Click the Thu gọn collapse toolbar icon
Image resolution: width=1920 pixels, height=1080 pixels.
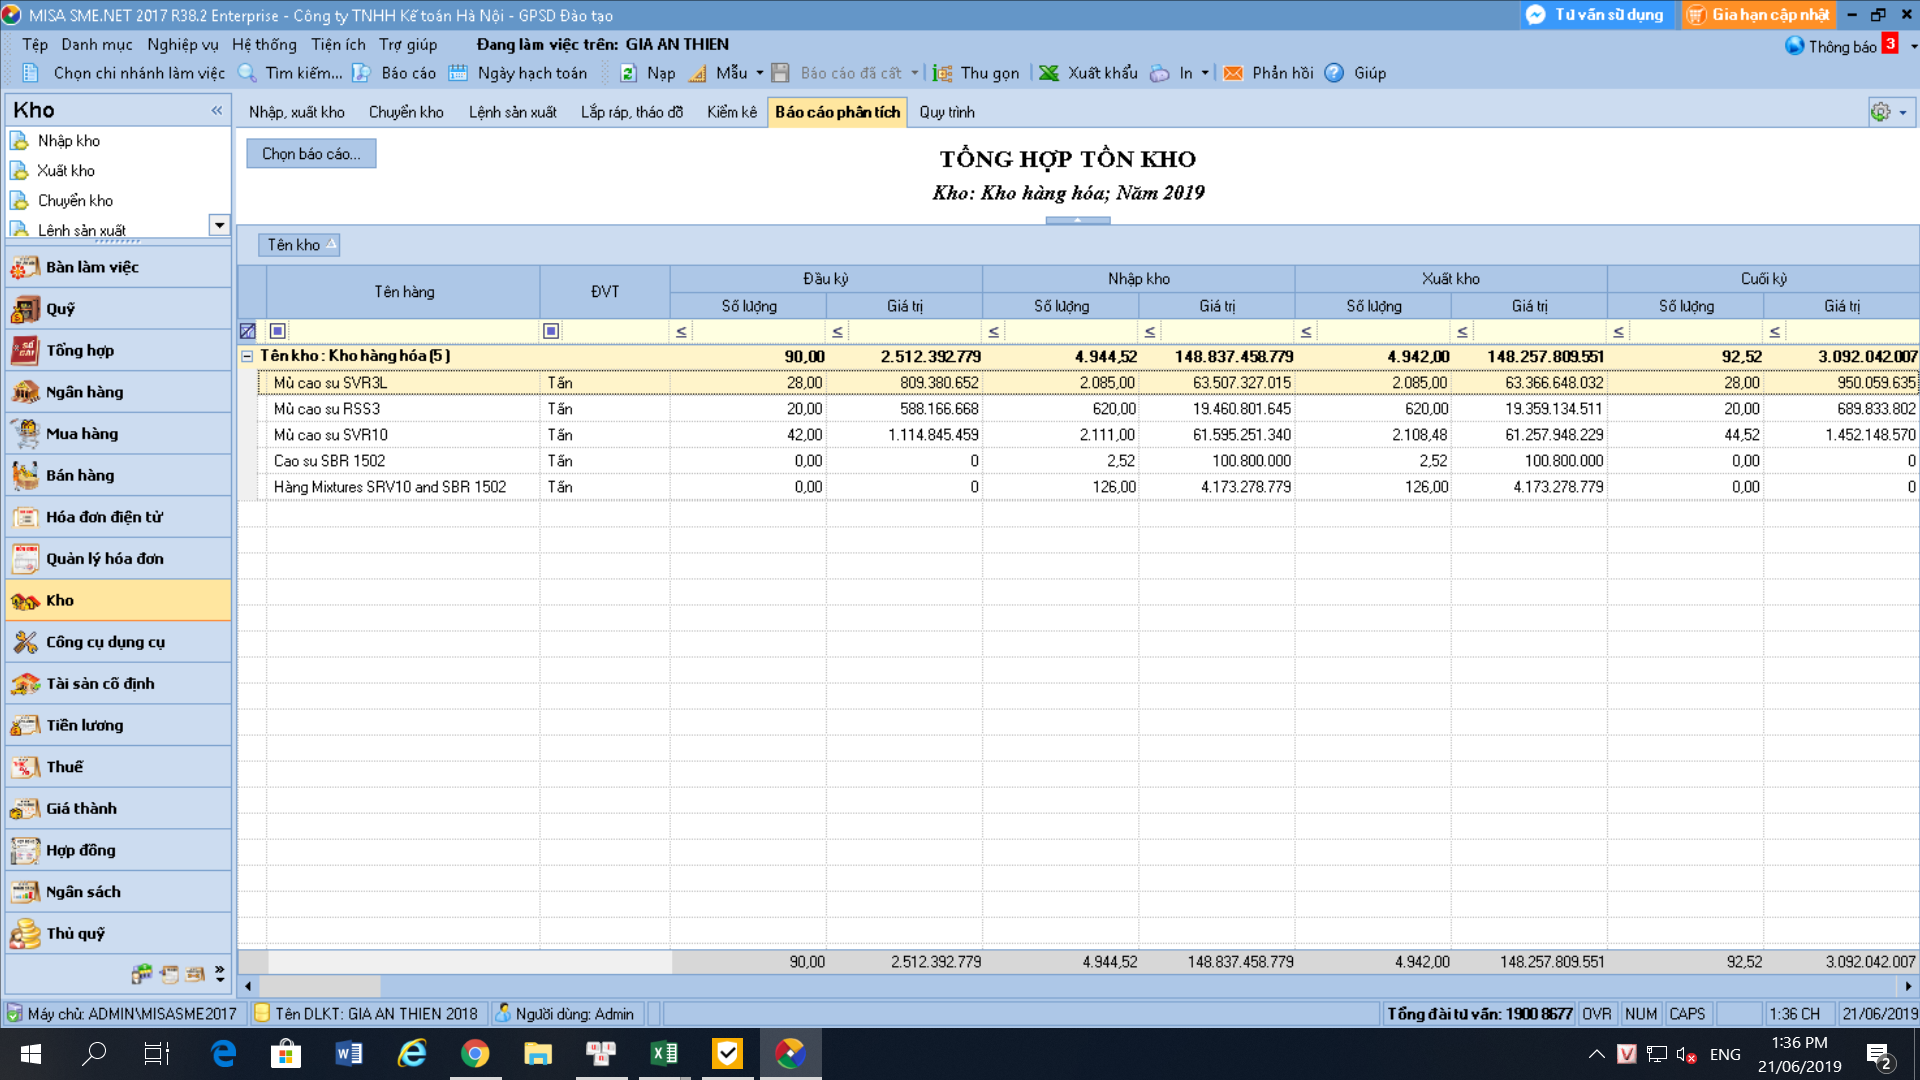tap(942, 73)
